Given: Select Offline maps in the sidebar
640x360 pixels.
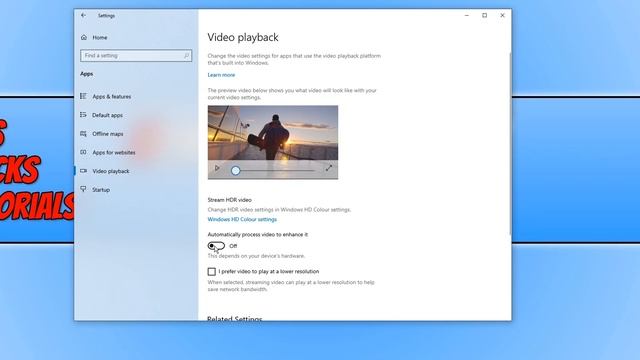Looking at the screenshot, I should point(108,134).
